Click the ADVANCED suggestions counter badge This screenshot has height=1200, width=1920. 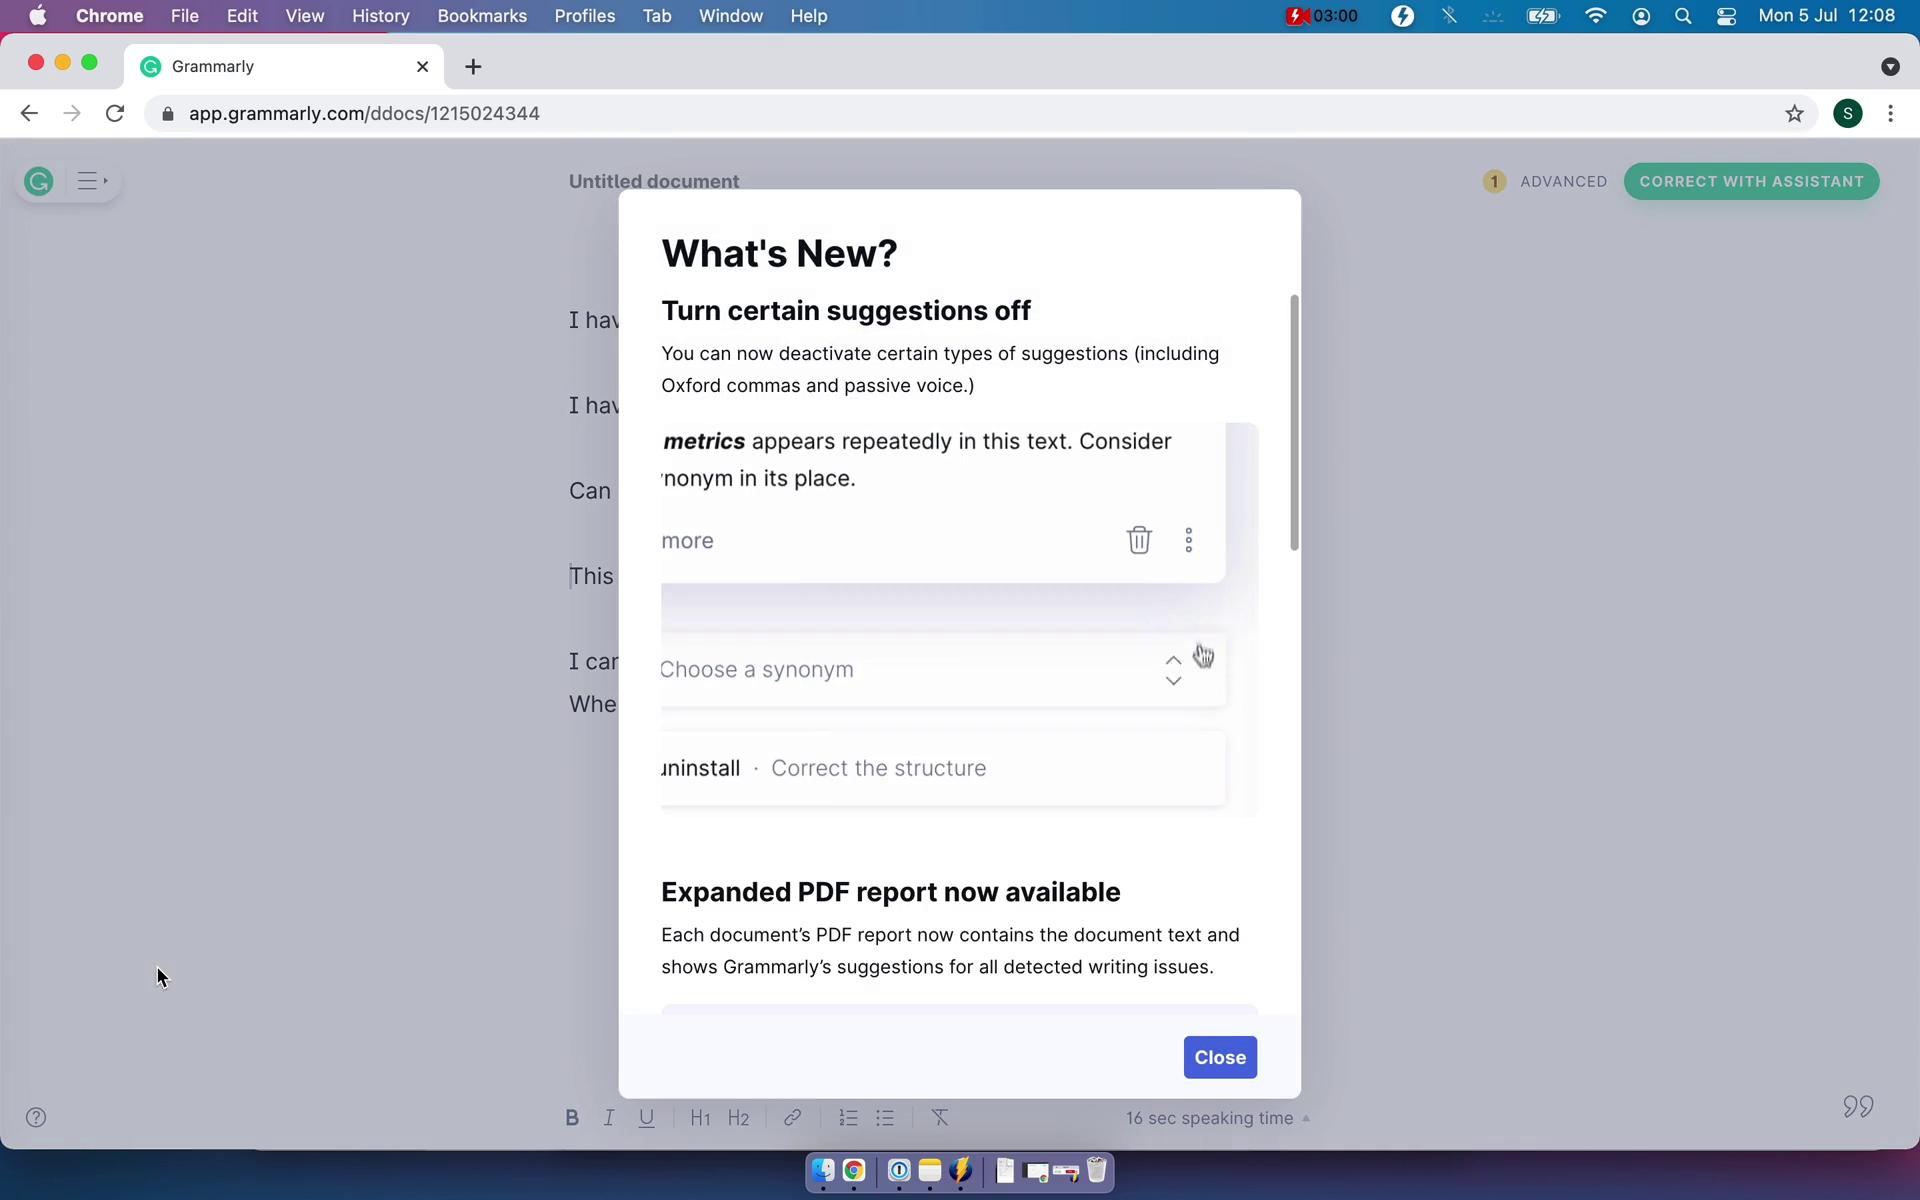pos(1491,181)
